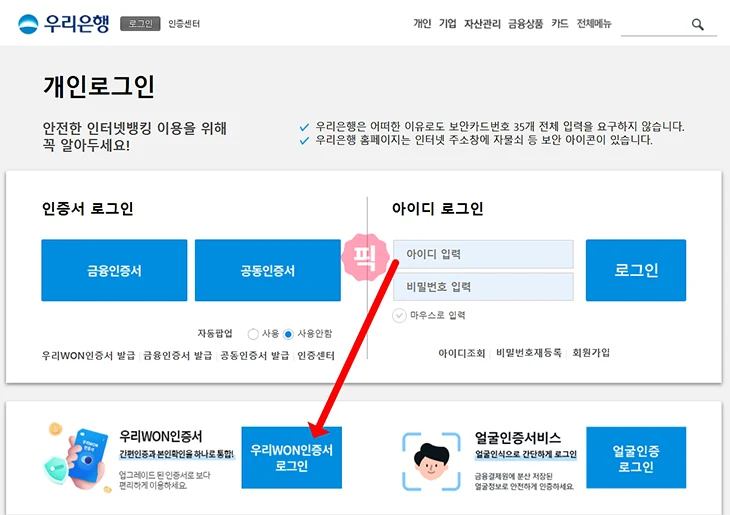Viewport: 730px width, 515px height.
Task: Click the 우리은행 logo
Action: coord(64,24)
